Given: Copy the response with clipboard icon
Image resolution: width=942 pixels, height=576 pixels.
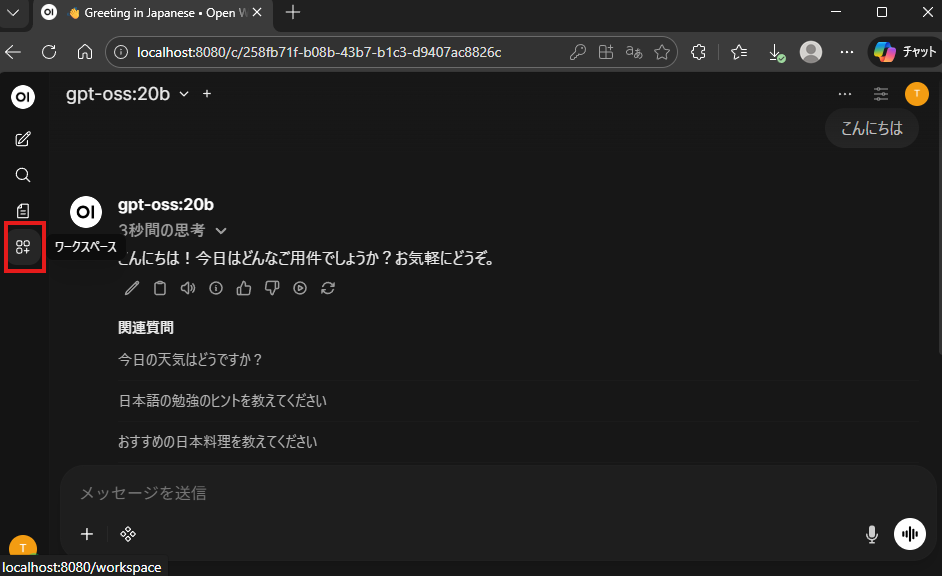Looking at the screenshot, I should pyautogui.click(x=160, y=288).
